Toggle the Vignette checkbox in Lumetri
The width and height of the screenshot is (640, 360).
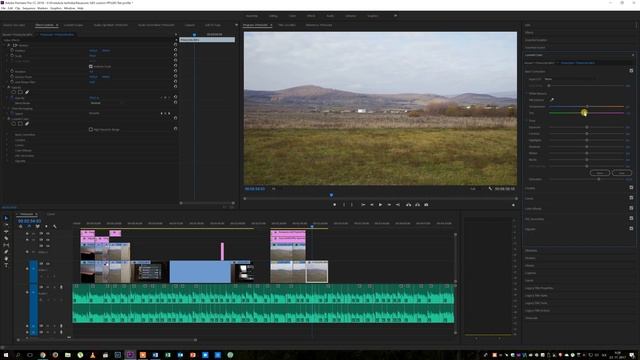click(x=631, y=228)
